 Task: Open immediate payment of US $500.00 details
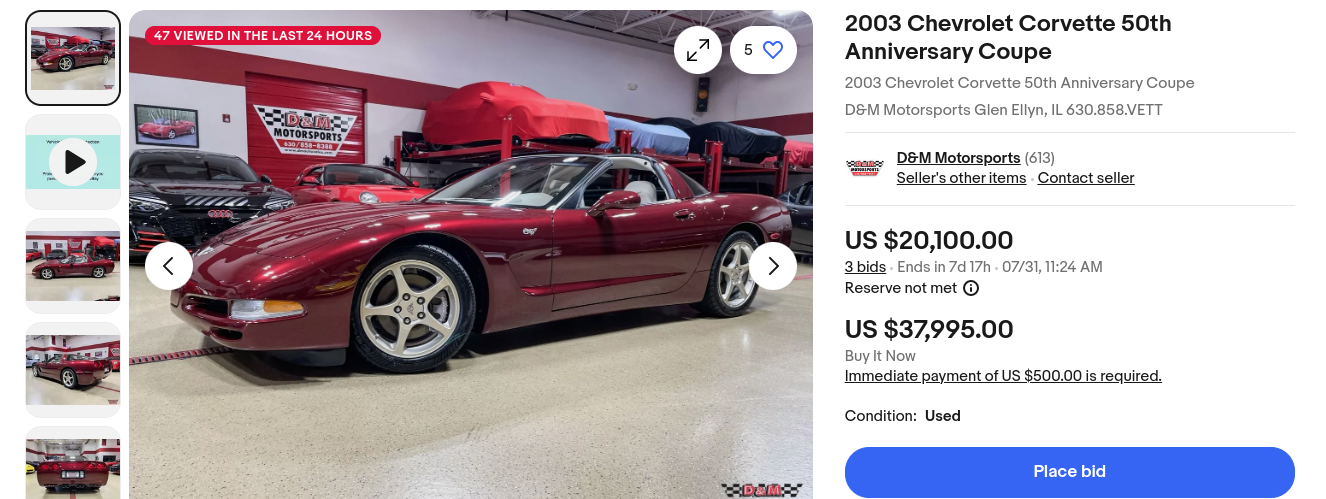pyautogui.click(x=1003, y=376)
